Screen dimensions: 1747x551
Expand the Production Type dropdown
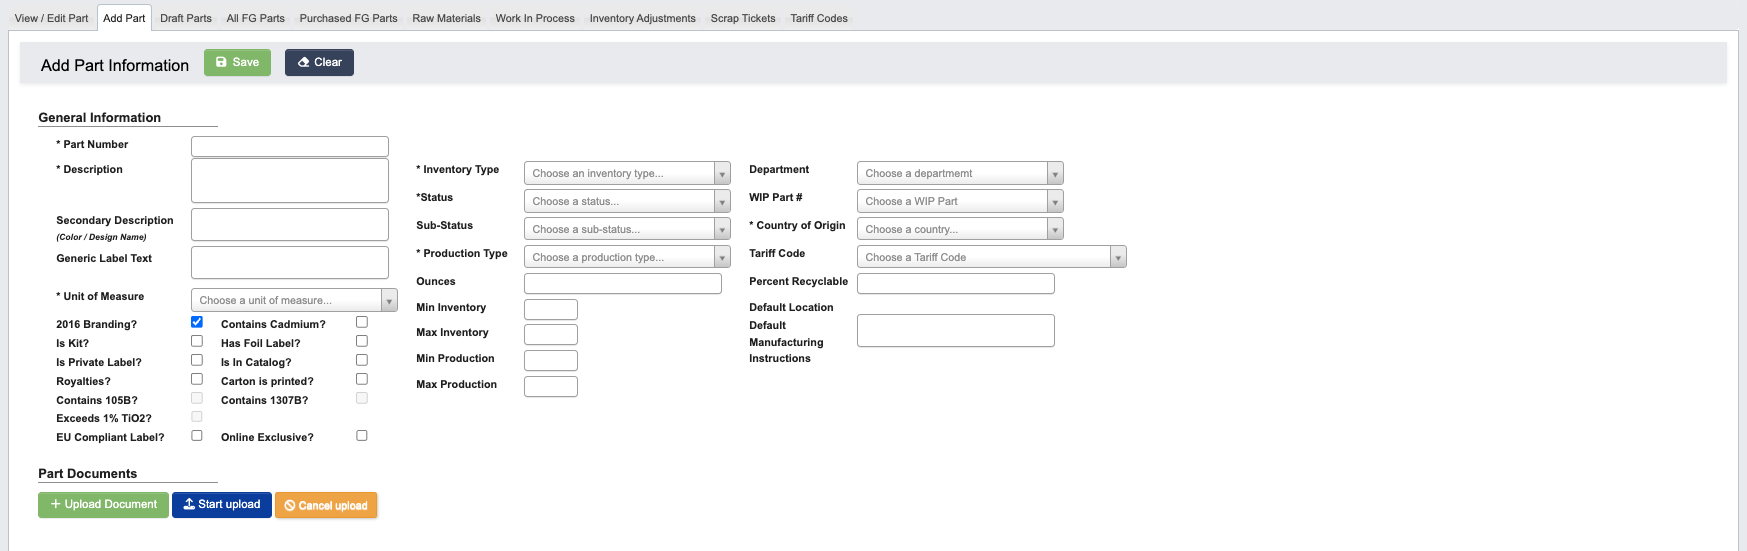click(627, 257)
